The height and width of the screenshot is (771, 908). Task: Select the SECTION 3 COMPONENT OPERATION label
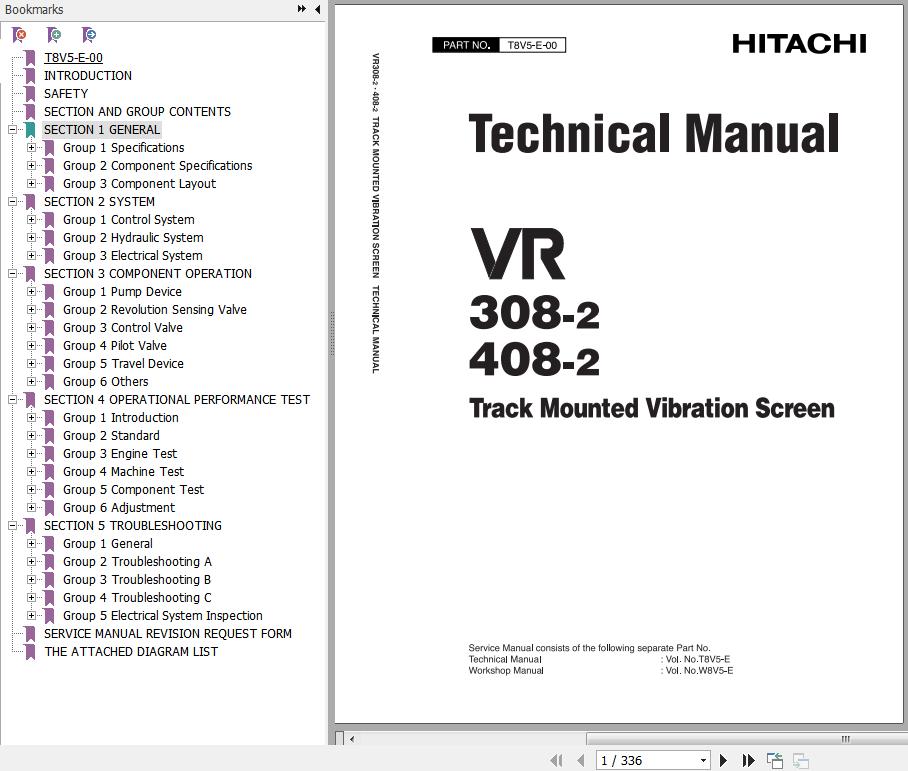pyautogui.click(x=148, y=273)
